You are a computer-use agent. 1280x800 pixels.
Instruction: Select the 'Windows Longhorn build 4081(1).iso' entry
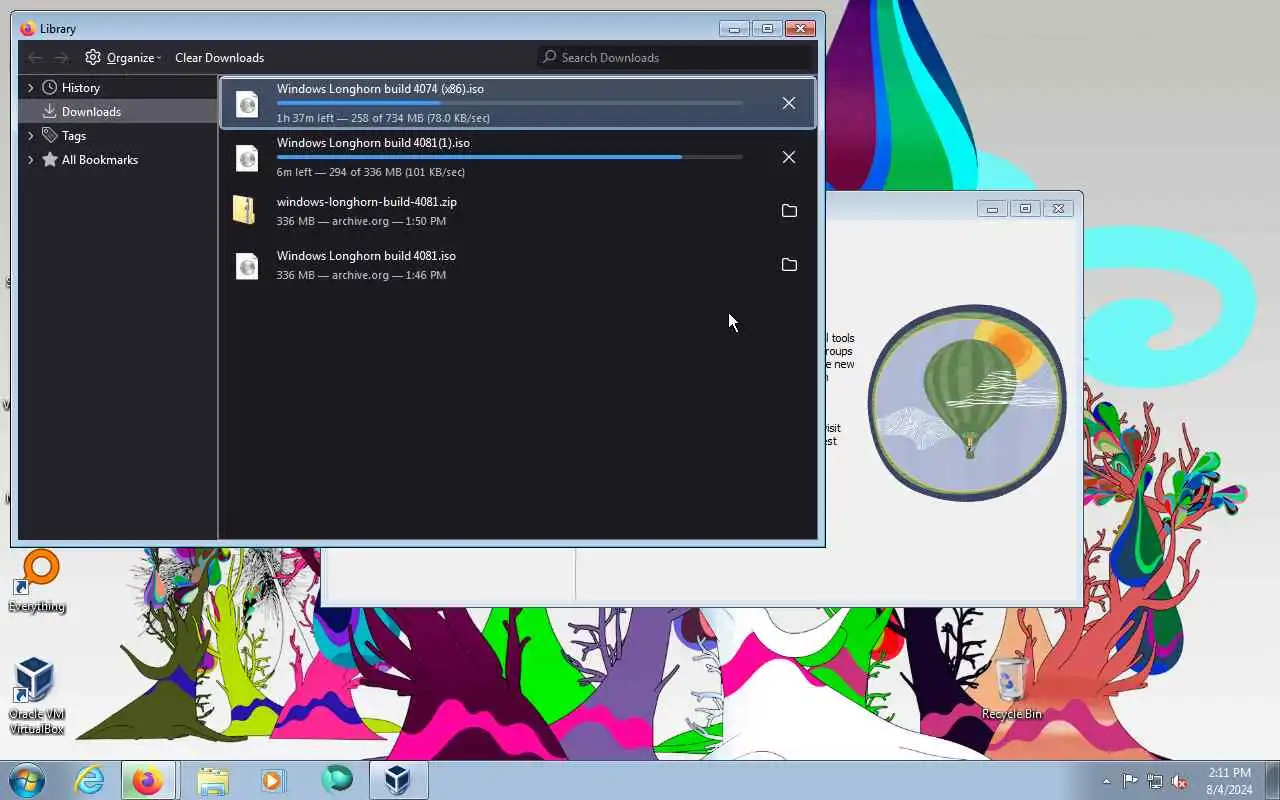point(518,157)
